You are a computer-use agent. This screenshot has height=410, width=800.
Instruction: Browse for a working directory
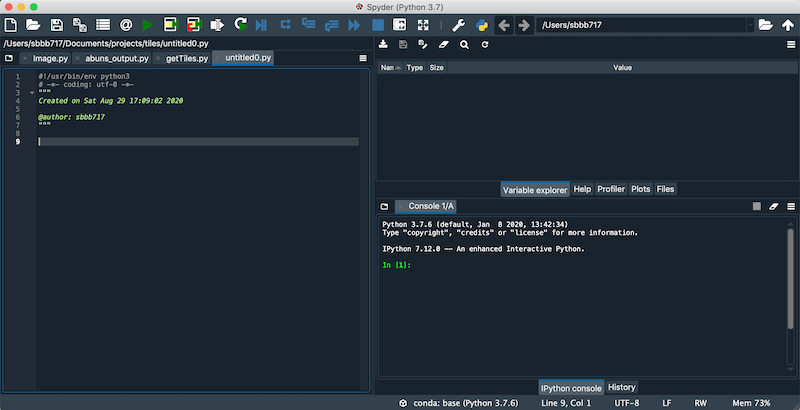pyautogui.click(x=765, y=24)
